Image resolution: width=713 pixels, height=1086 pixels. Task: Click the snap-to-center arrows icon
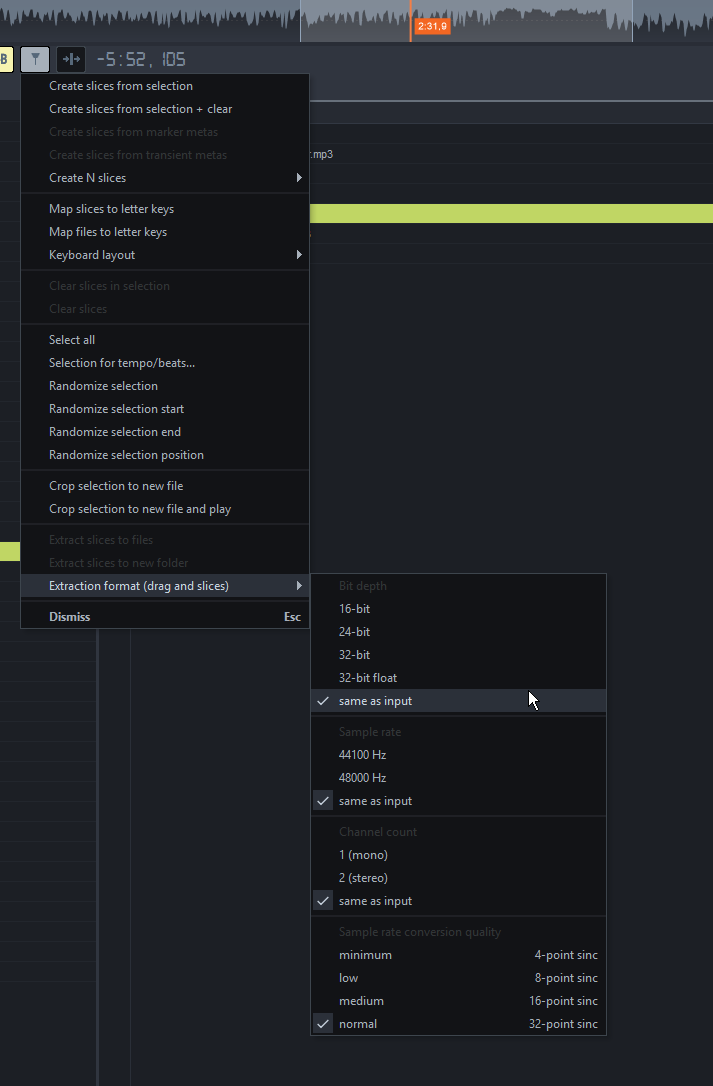pos(70,59)
